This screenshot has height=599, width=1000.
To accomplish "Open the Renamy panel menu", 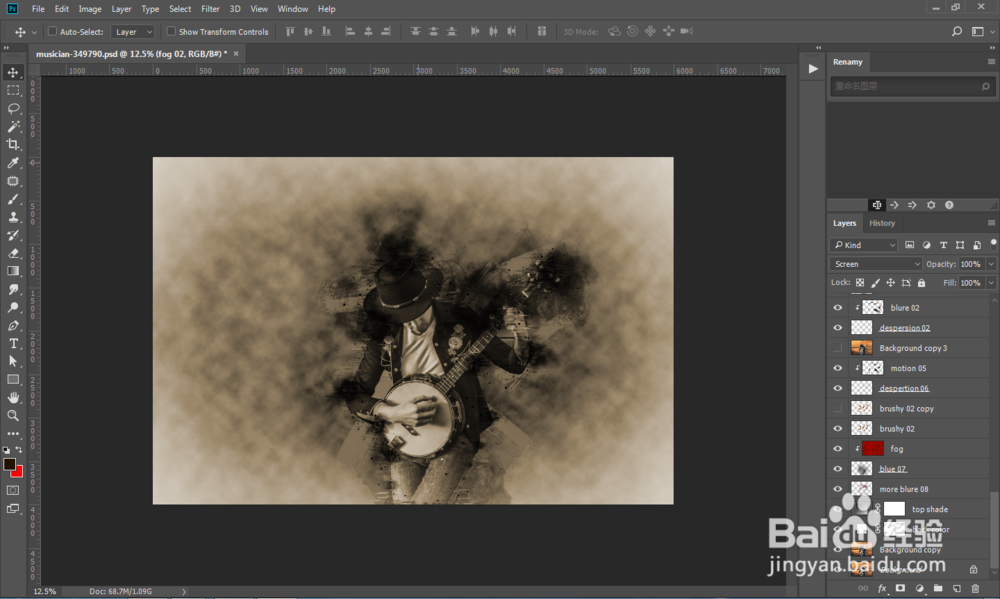I will pyautogui.click(x=991, y=62).
